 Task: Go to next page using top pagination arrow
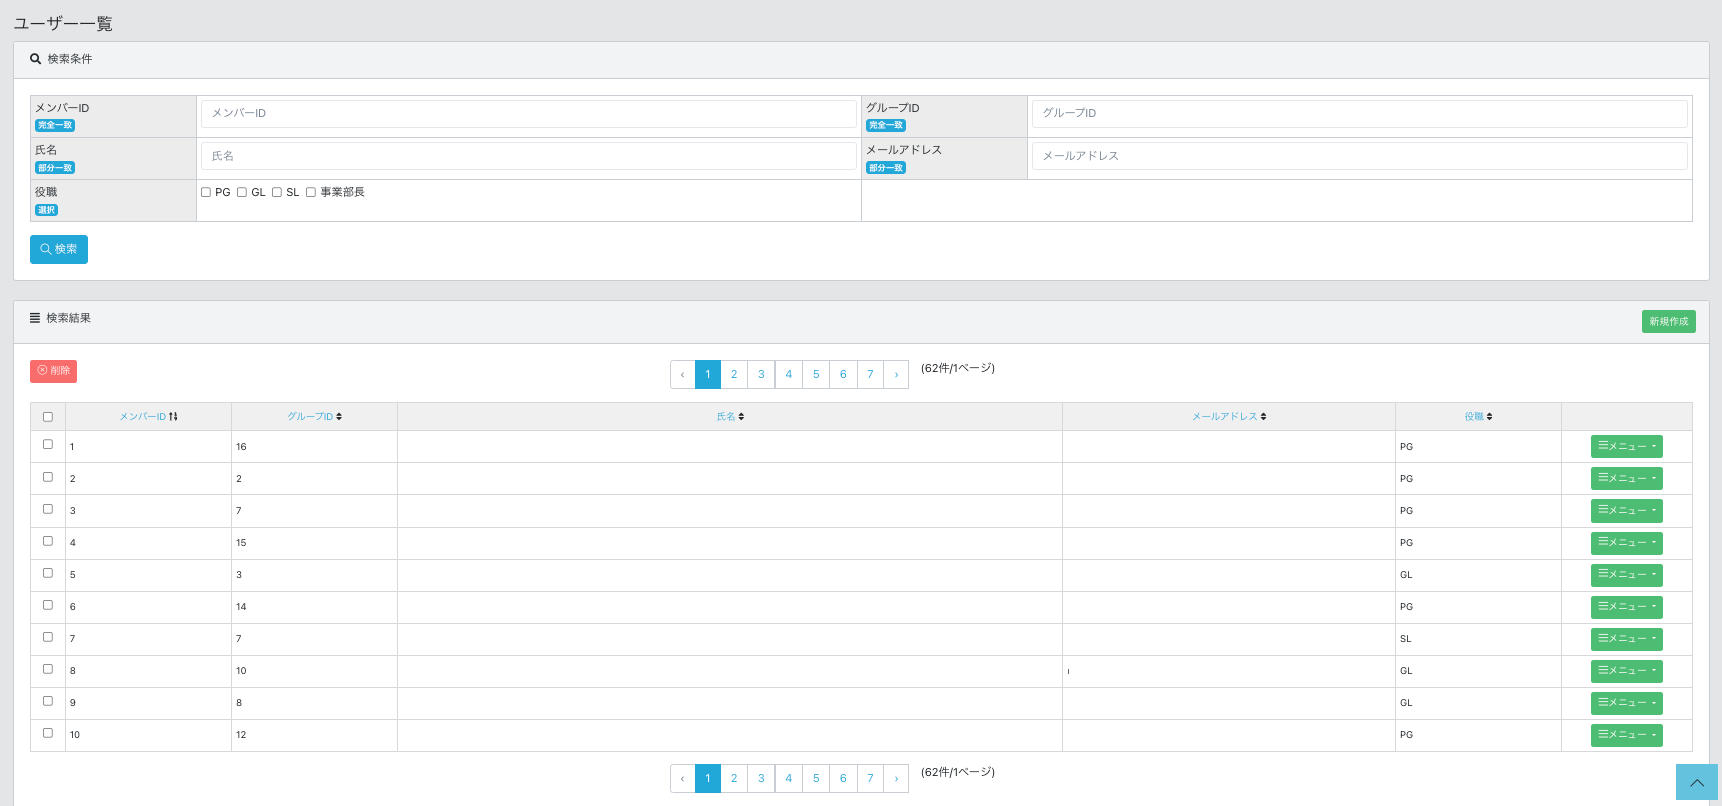[x=896, y=374]
